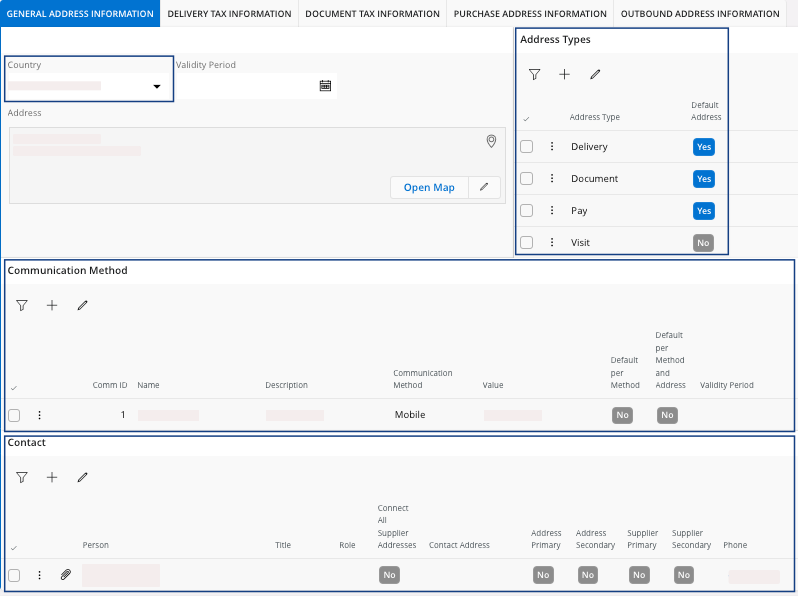Open the Validity Period calendar picker
Image resolution: width=798 pixels, height=596 pixels.
(x=325, y=86)
